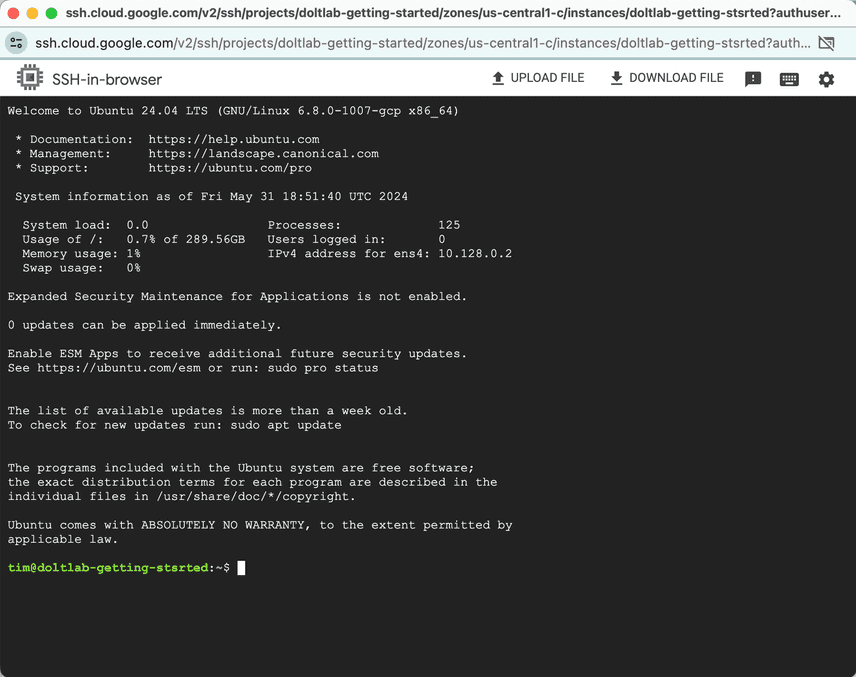Click the SSH-in-browser title text
Viewport: 856px width, 677px height.
click(107, 80)
